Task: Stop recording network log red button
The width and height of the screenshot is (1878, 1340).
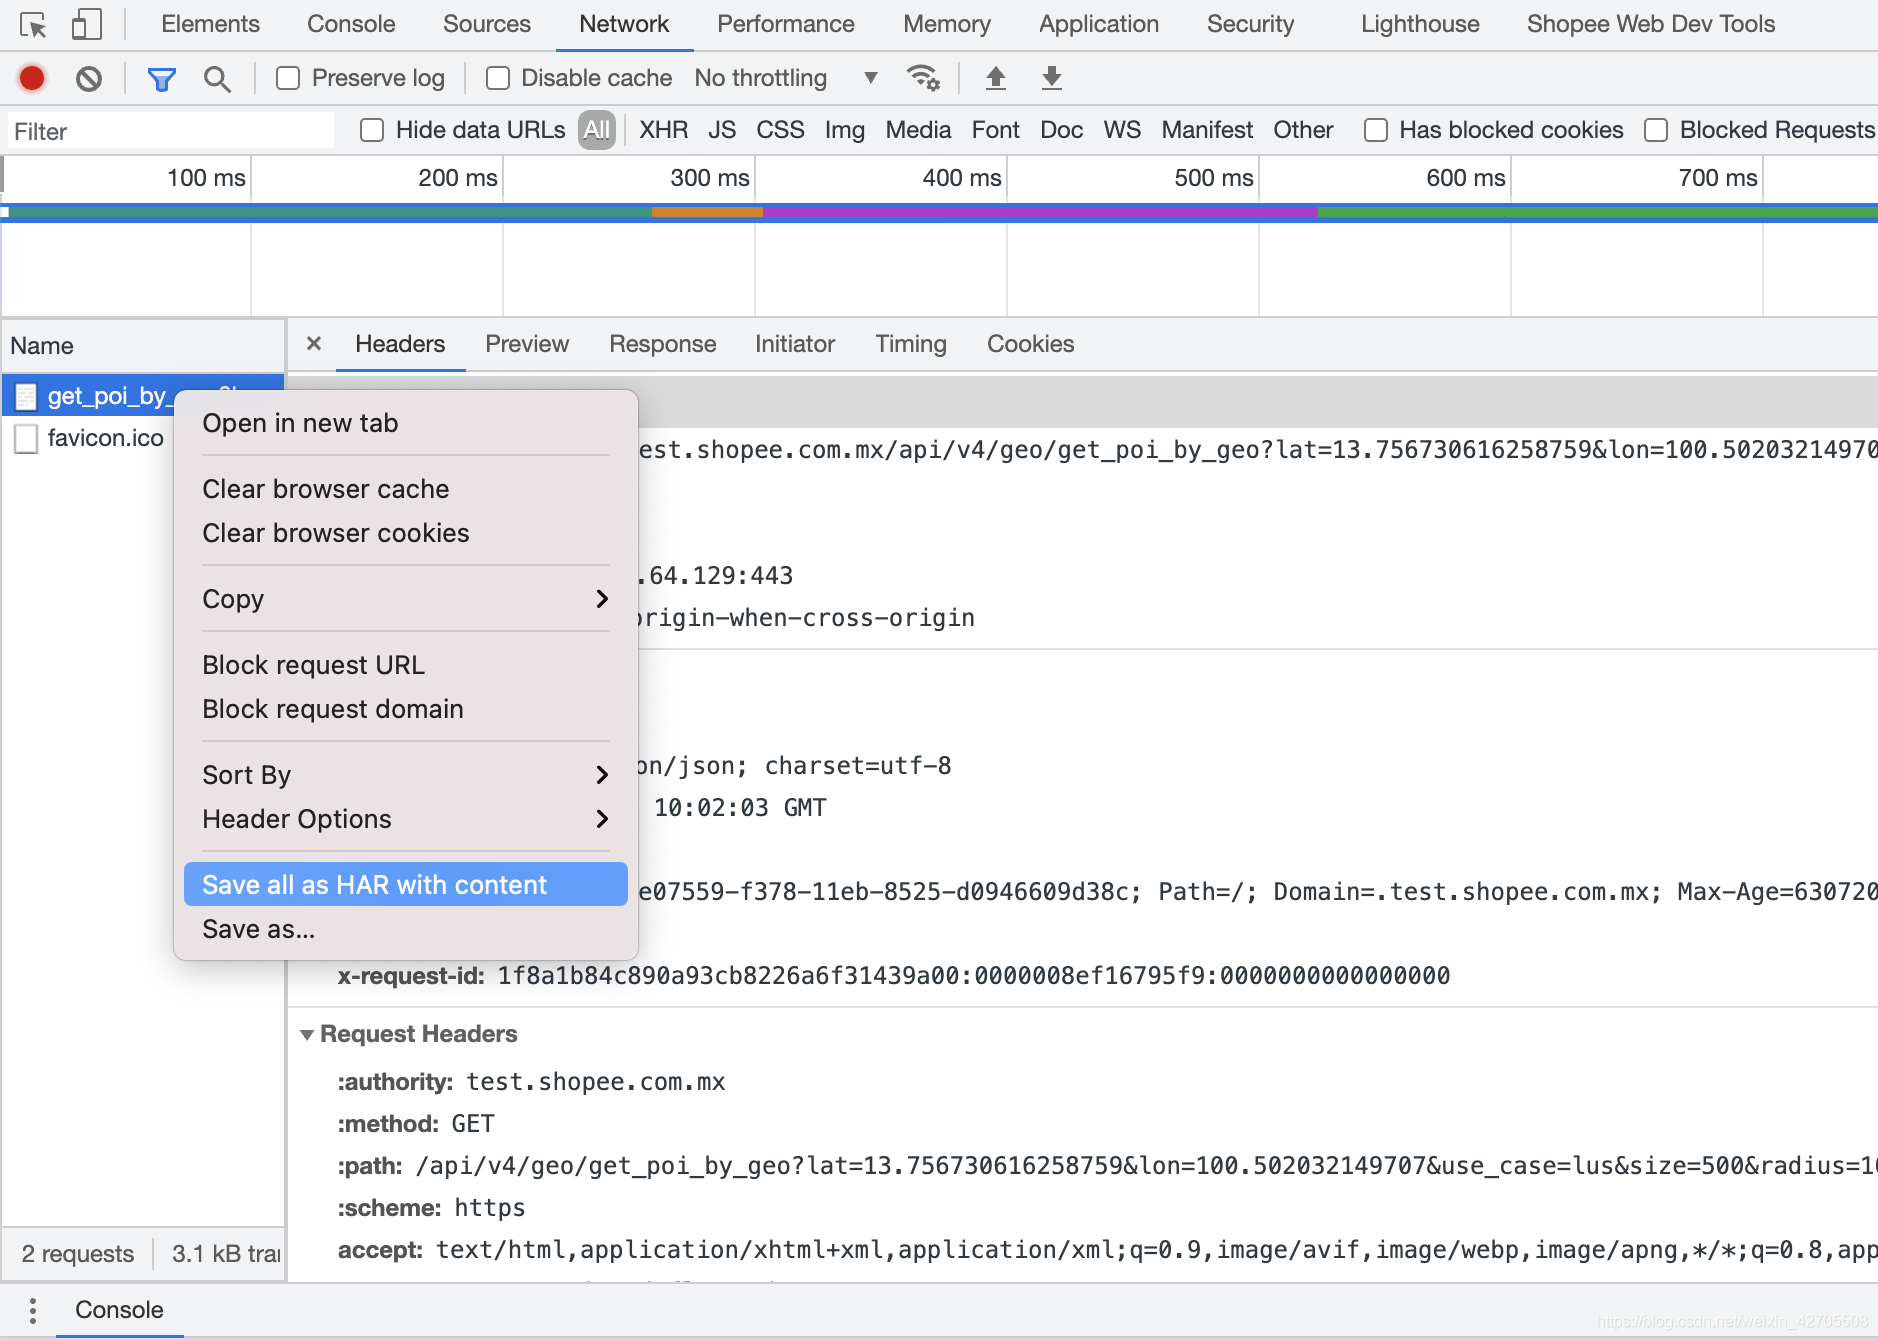Action: tap(32, 78)
